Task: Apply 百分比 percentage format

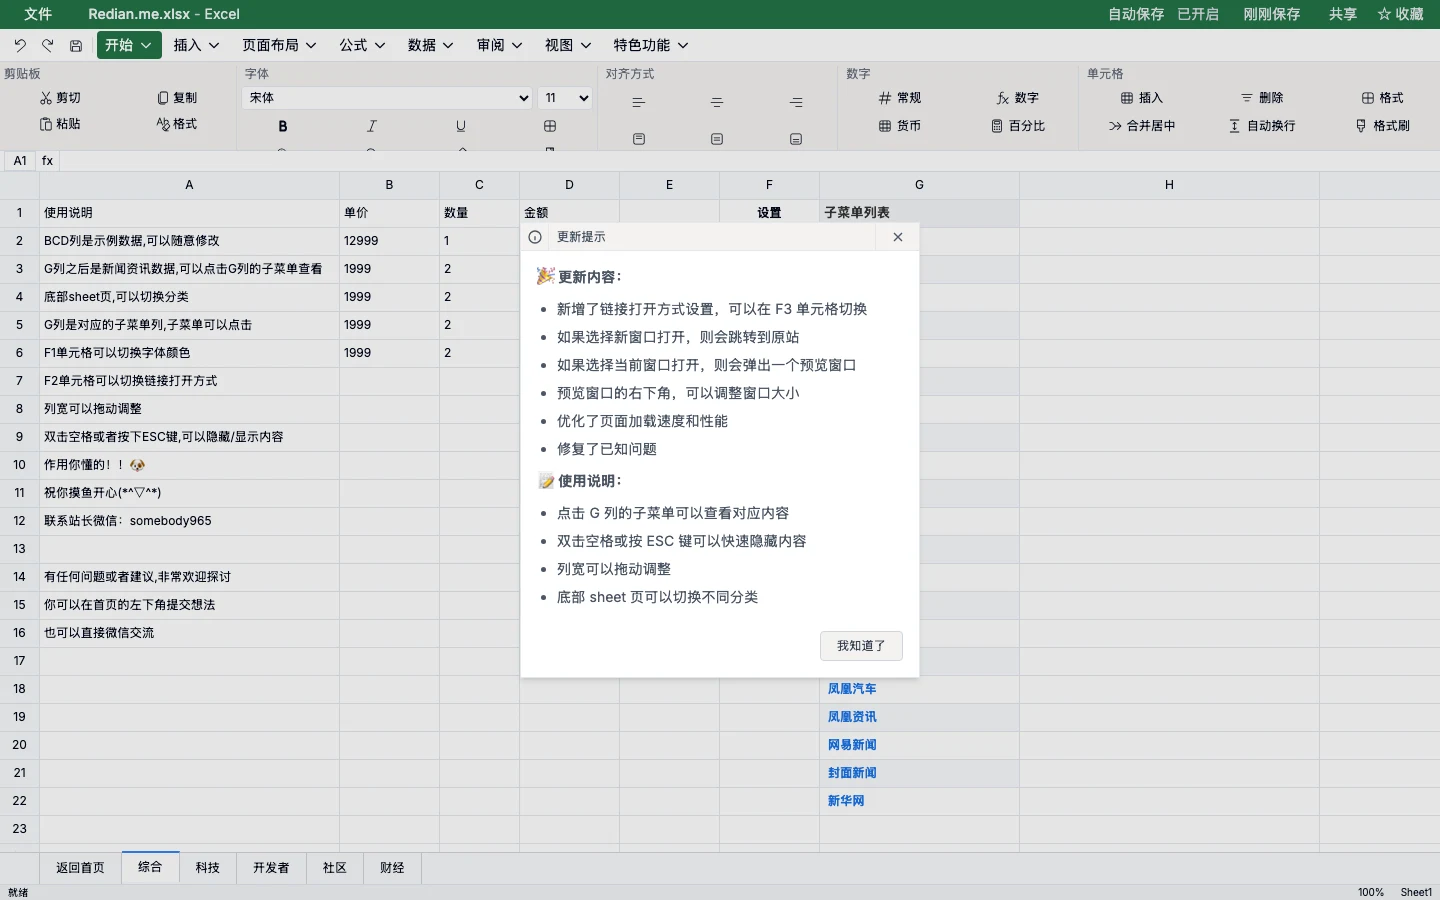Action: [x=1018, y=126]
